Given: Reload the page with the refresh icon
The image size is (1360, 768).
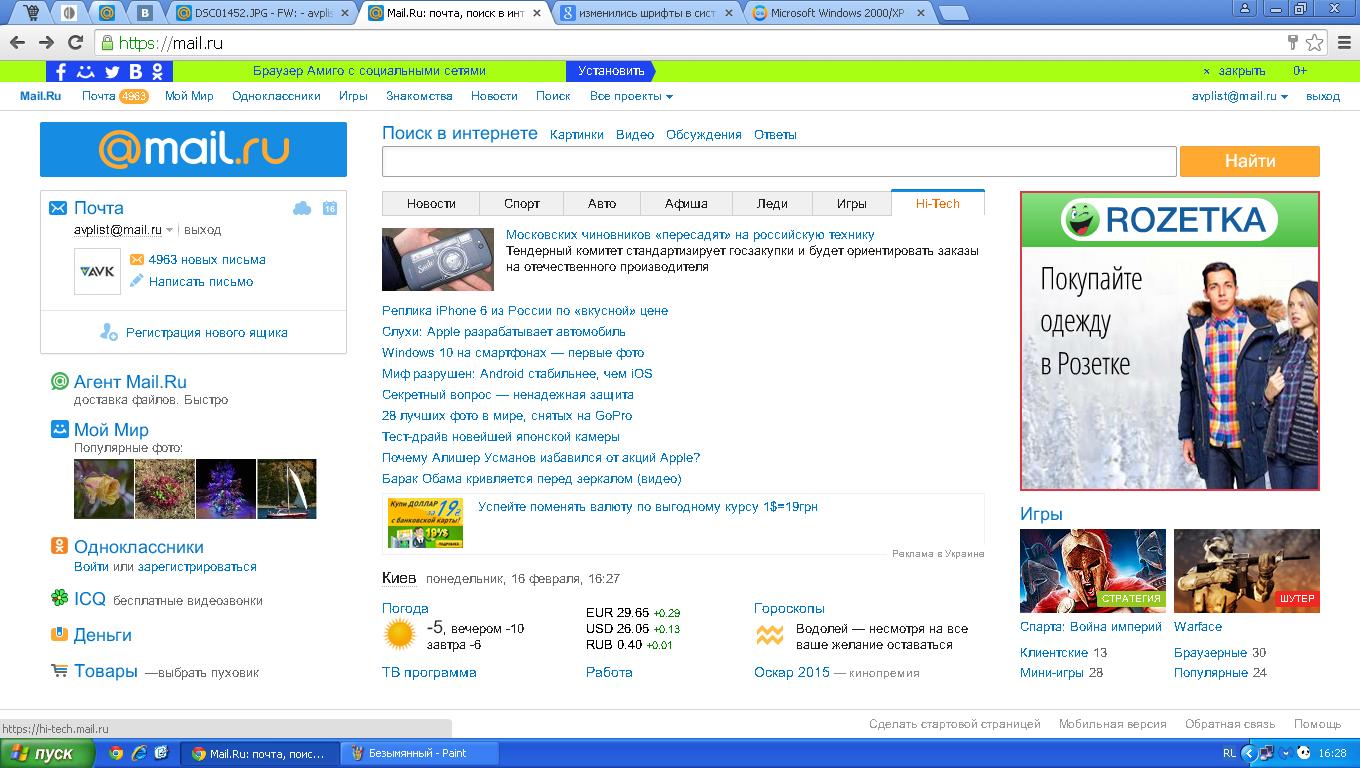Looking at the screenshot, I should click(75, 43).
